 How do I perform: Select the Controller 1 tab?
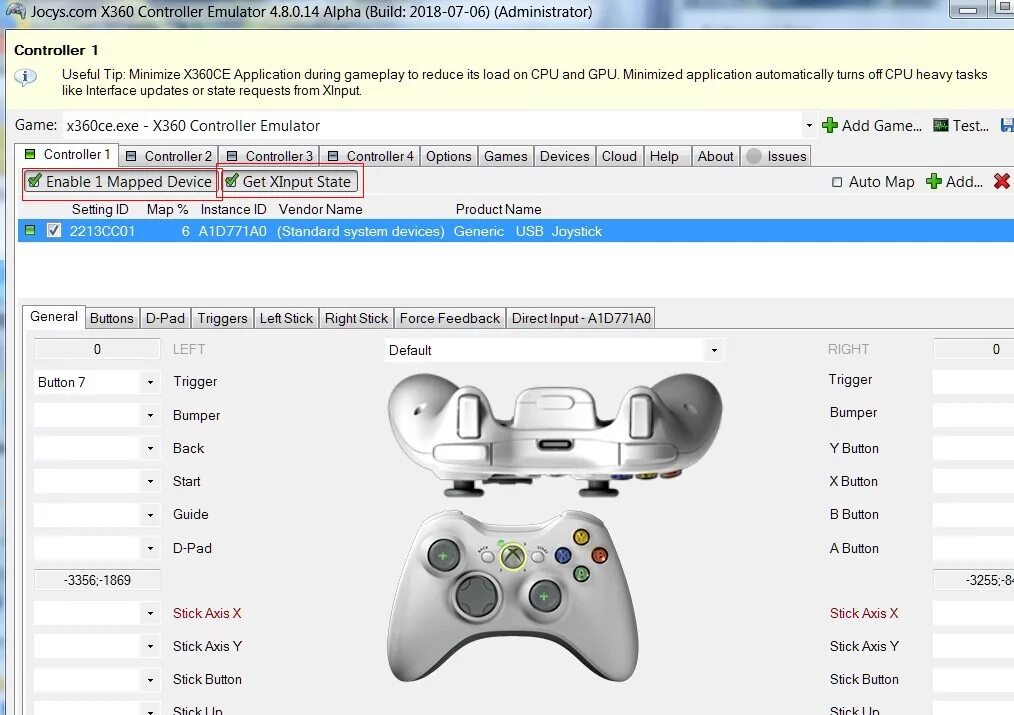tap(67, 155)
